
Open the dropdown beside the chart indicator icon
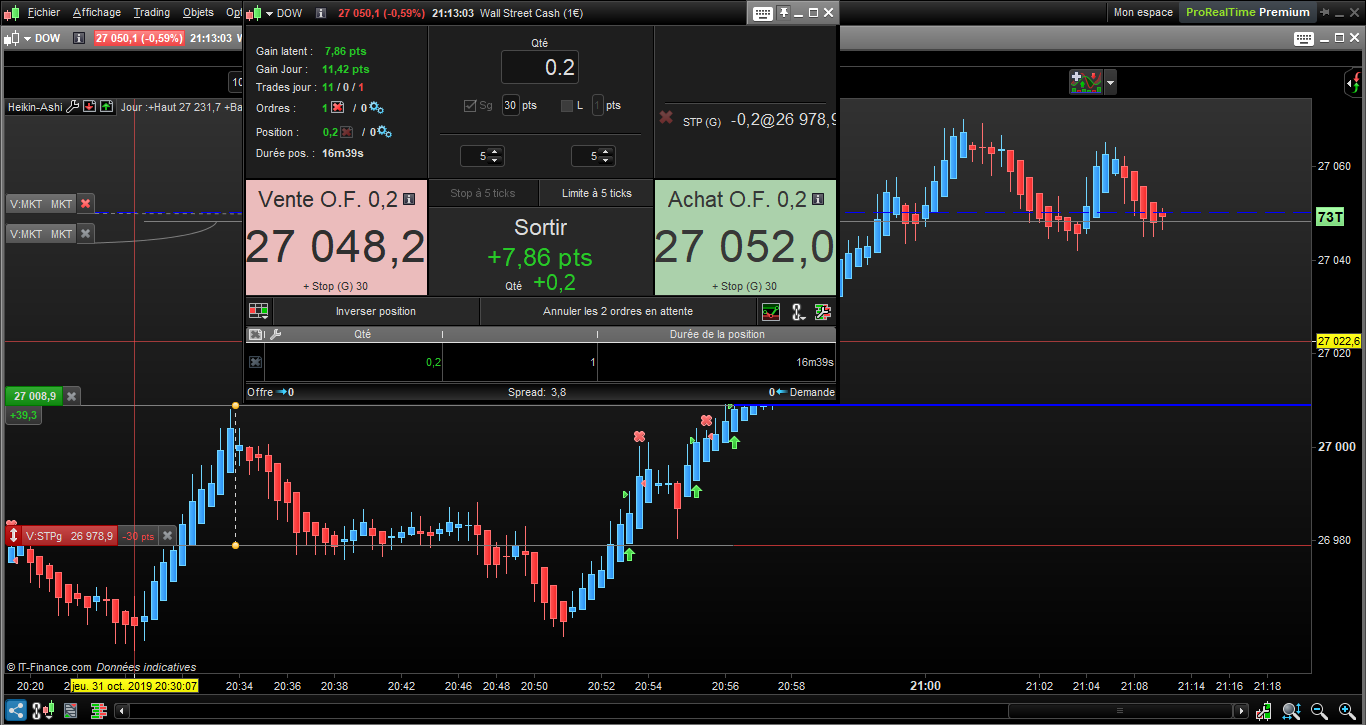click(x=1110, y=82)
